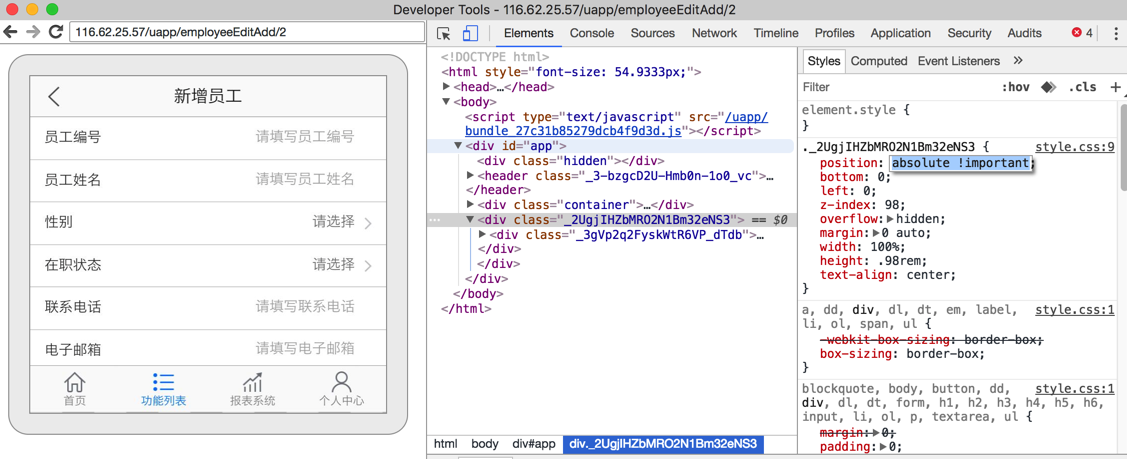Viewport: 1127px width, 459px height.
Task: Select the Event Listeners sidebar tab
Action: pyautogui.click(x=958, y=61)
